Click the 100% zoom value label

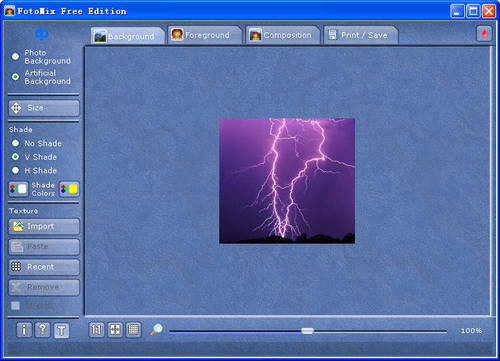[471, 331]
